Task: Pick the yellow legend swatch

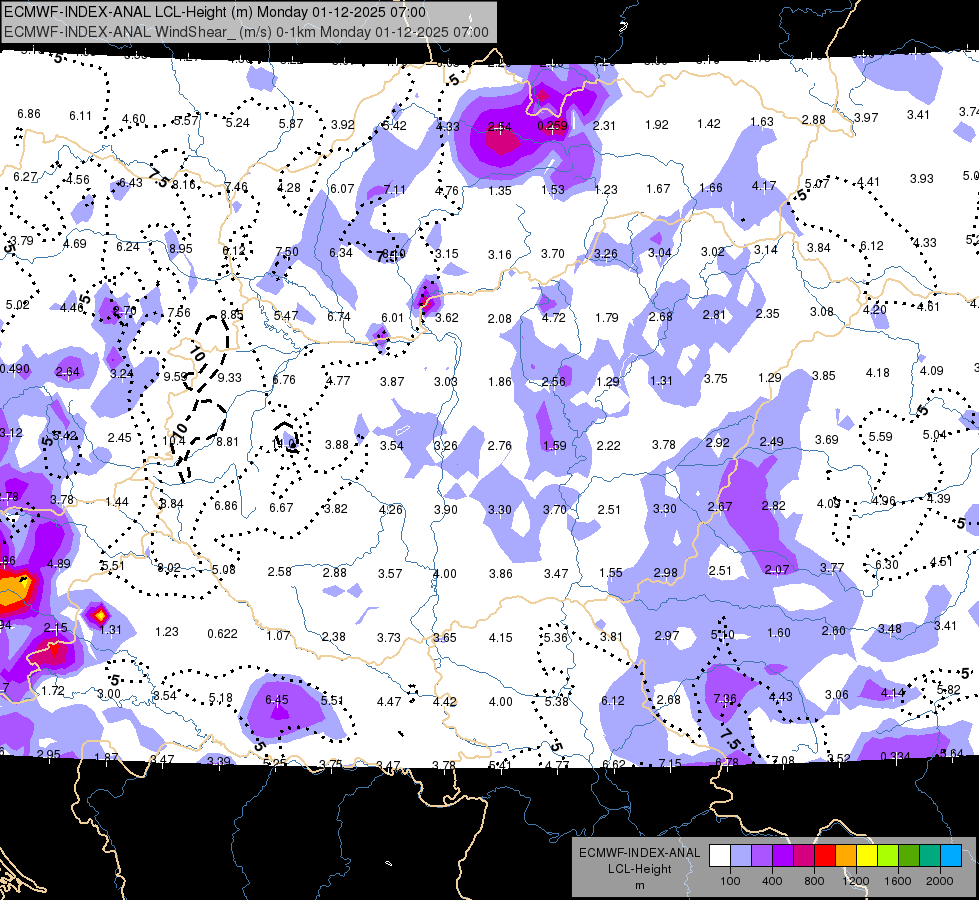Action: pos(867,855)
